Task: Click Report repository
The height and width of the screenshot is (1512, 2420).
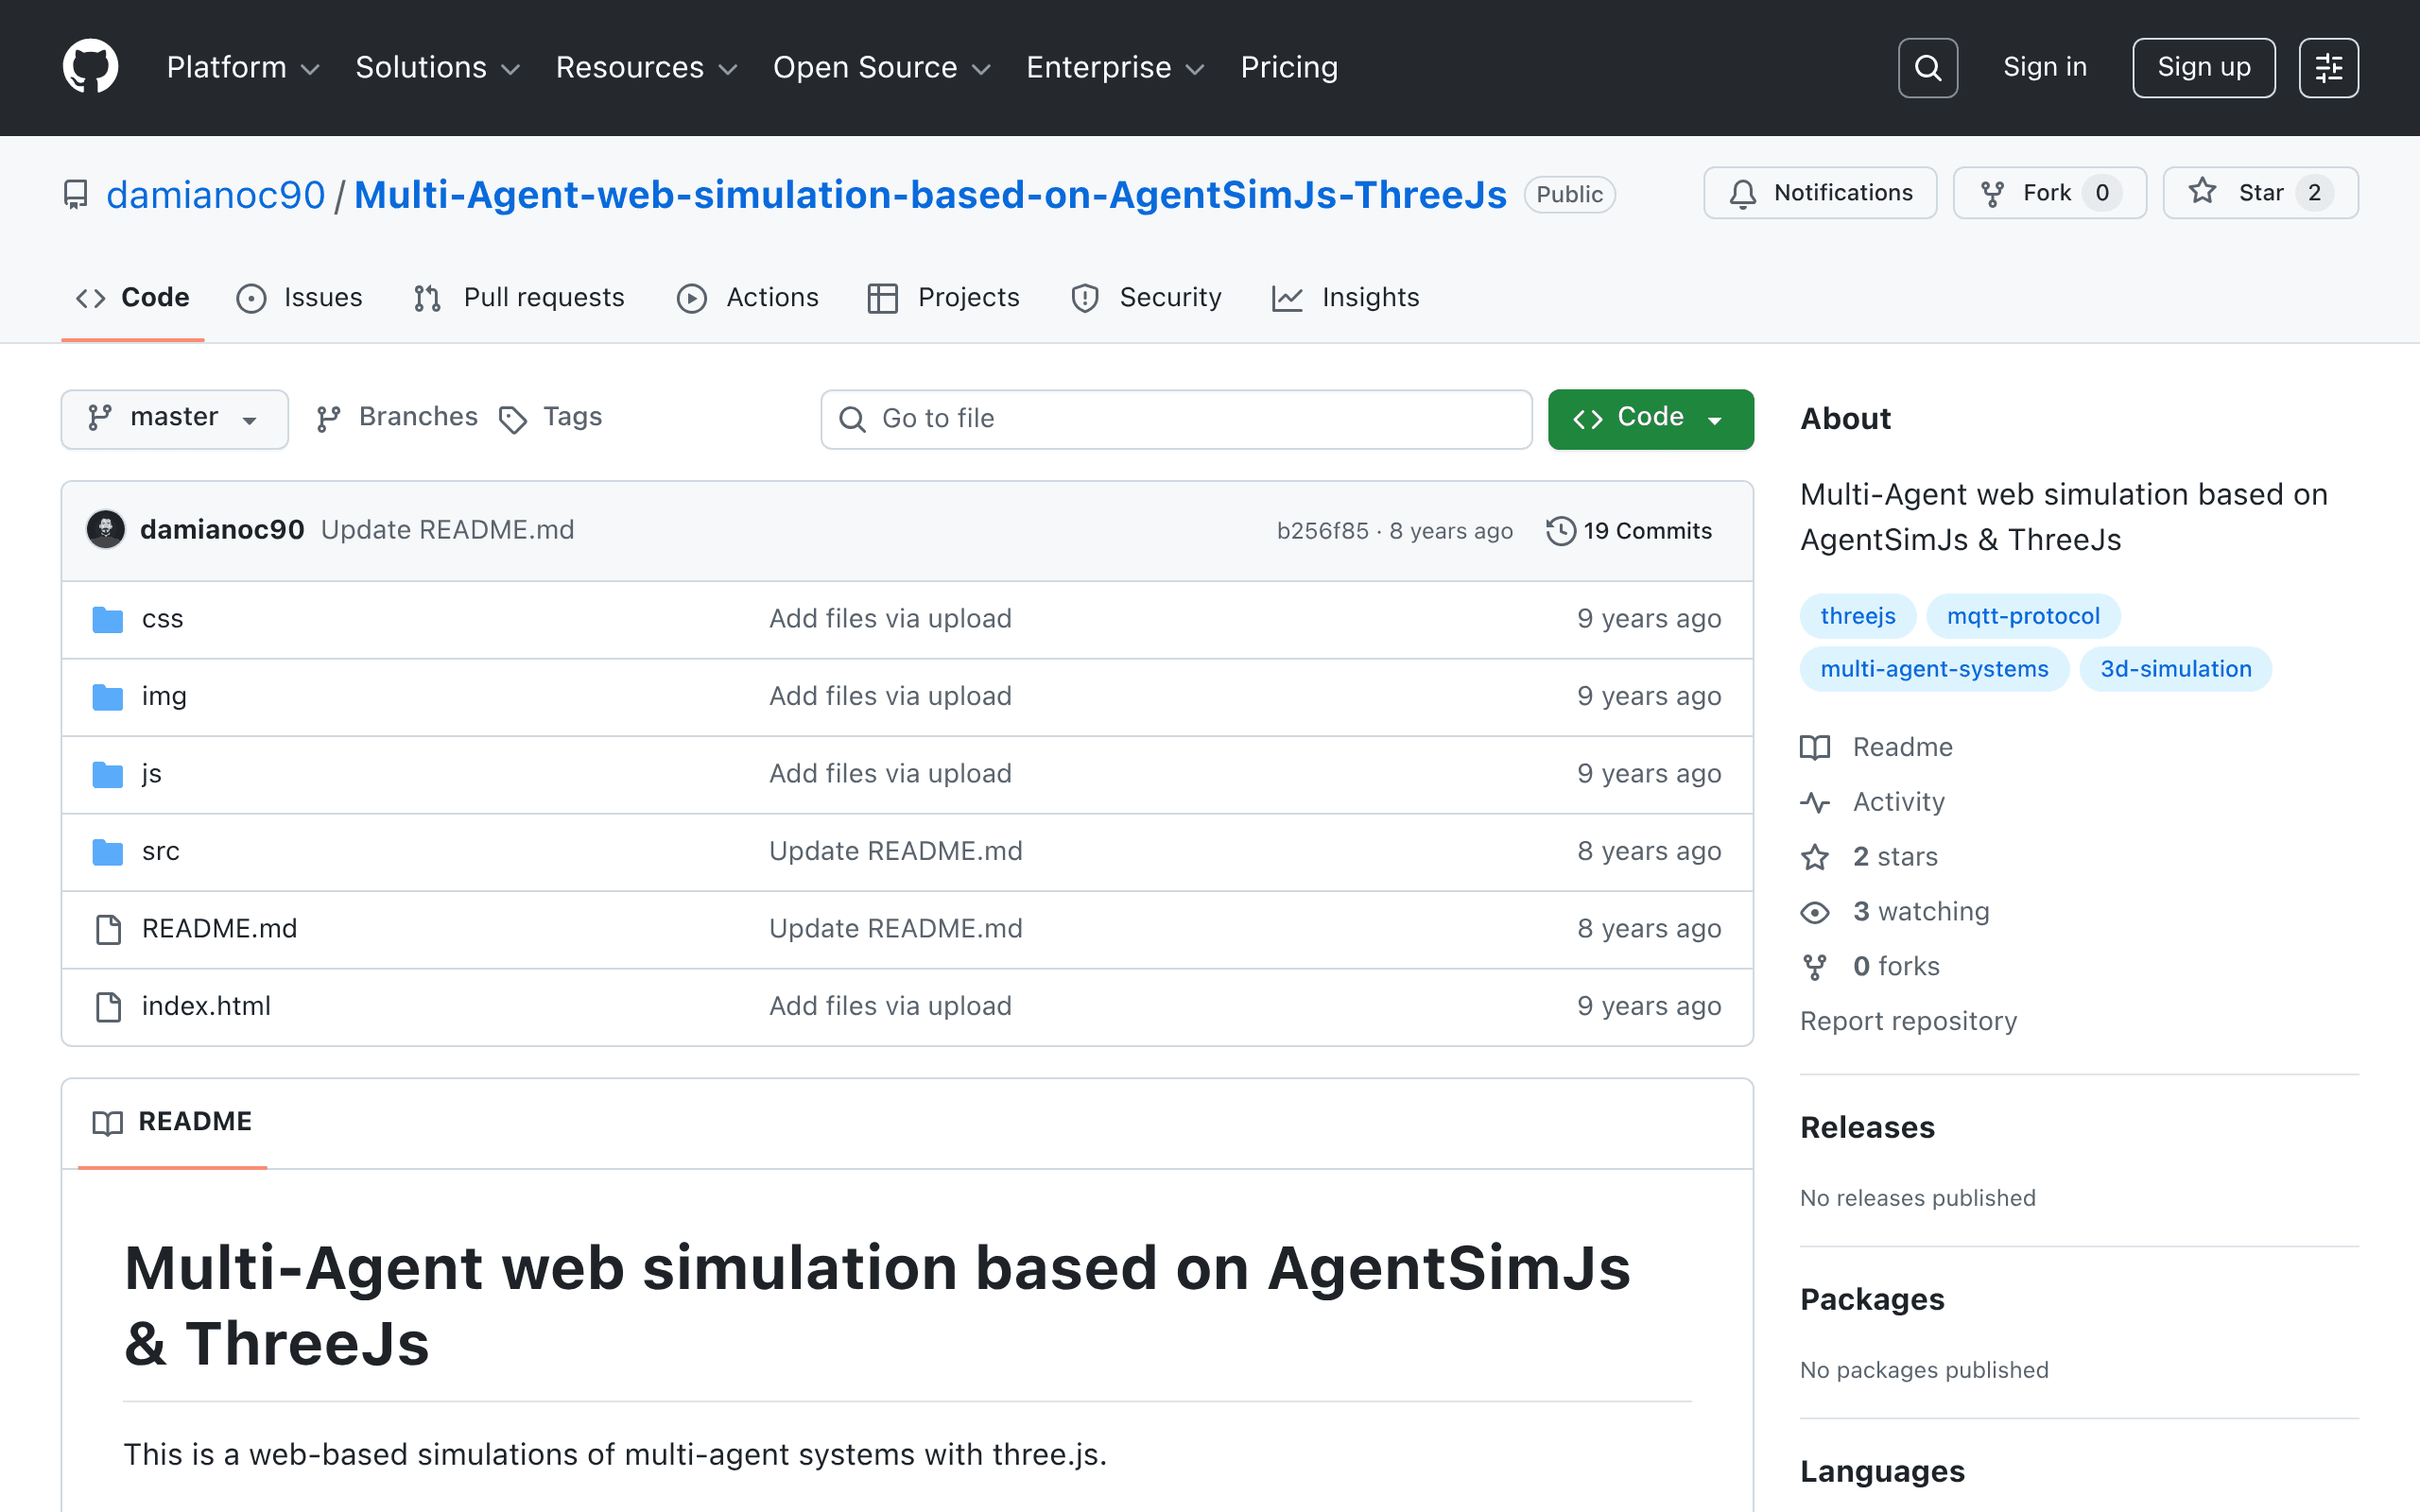Action: 1908,1021
